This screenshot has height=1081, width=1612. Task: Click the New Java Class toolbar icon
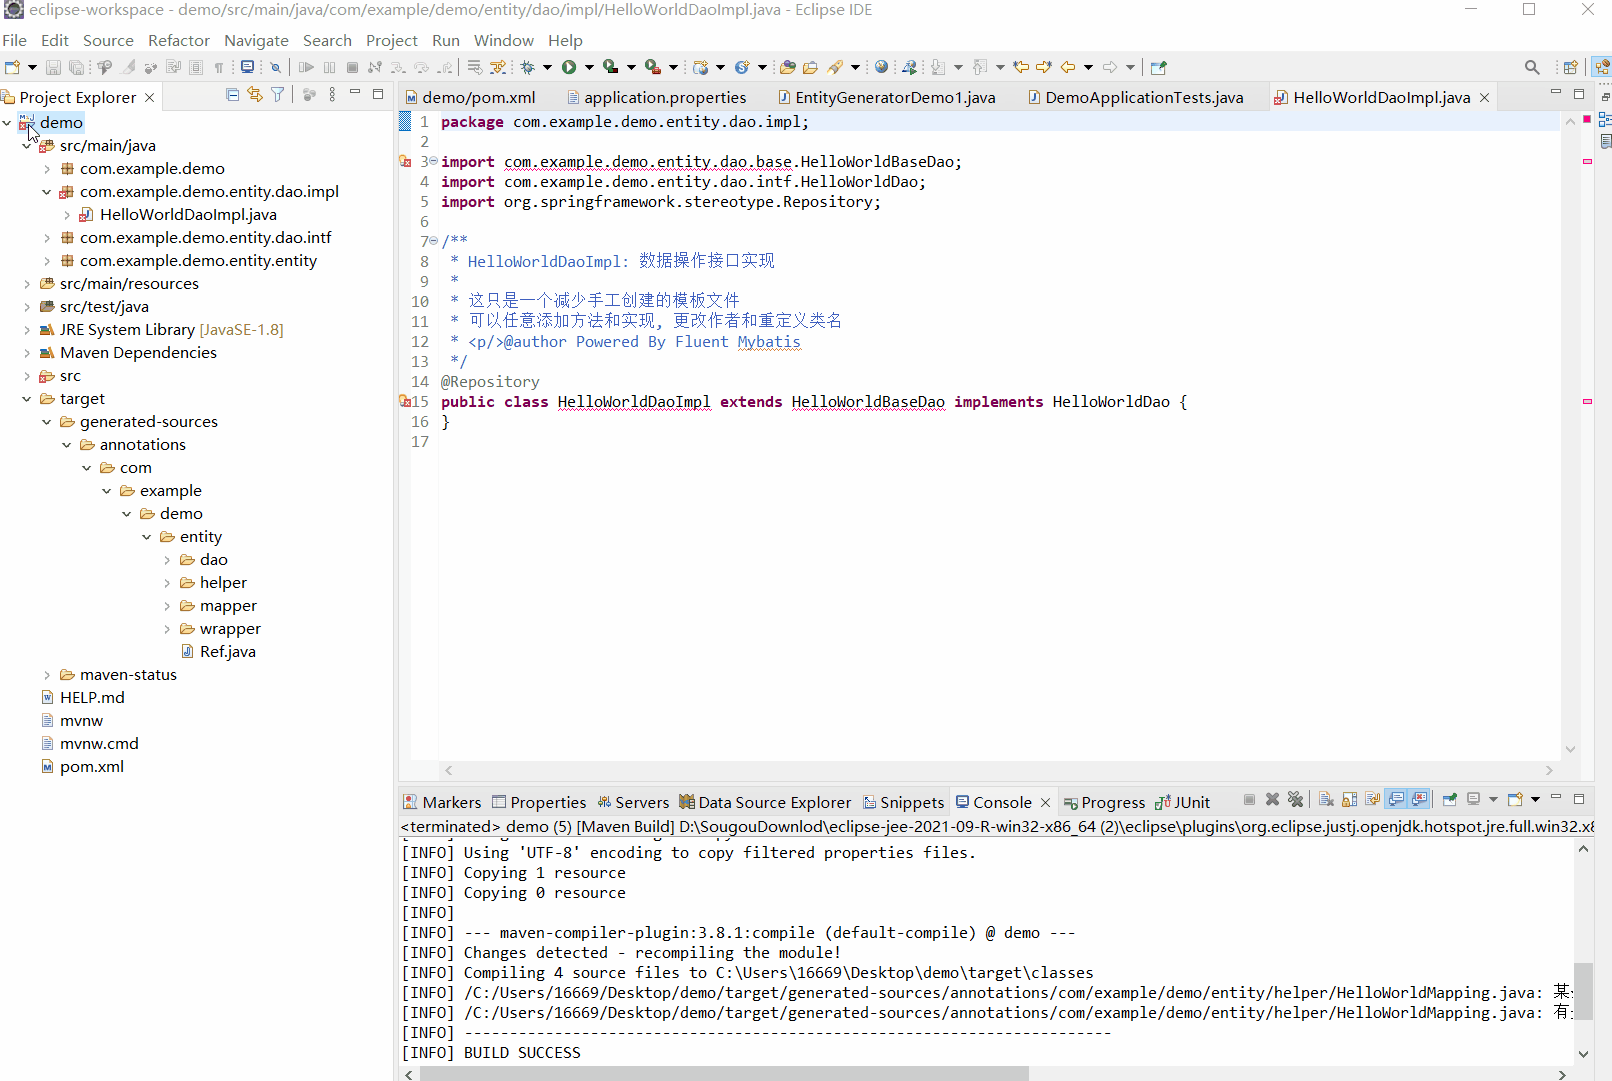(x=742, y=67)
